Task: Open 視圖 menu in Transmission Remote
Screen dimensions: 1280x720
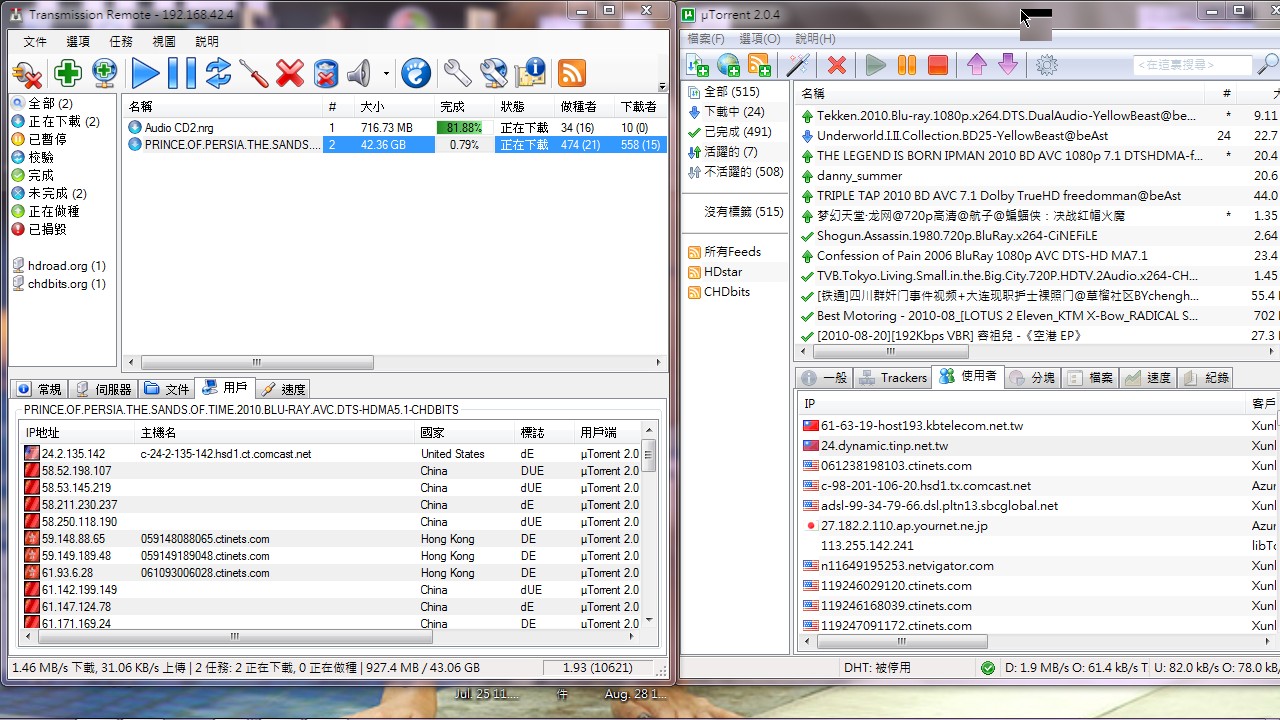Action: pyautogui.click(x=164, y=41)
